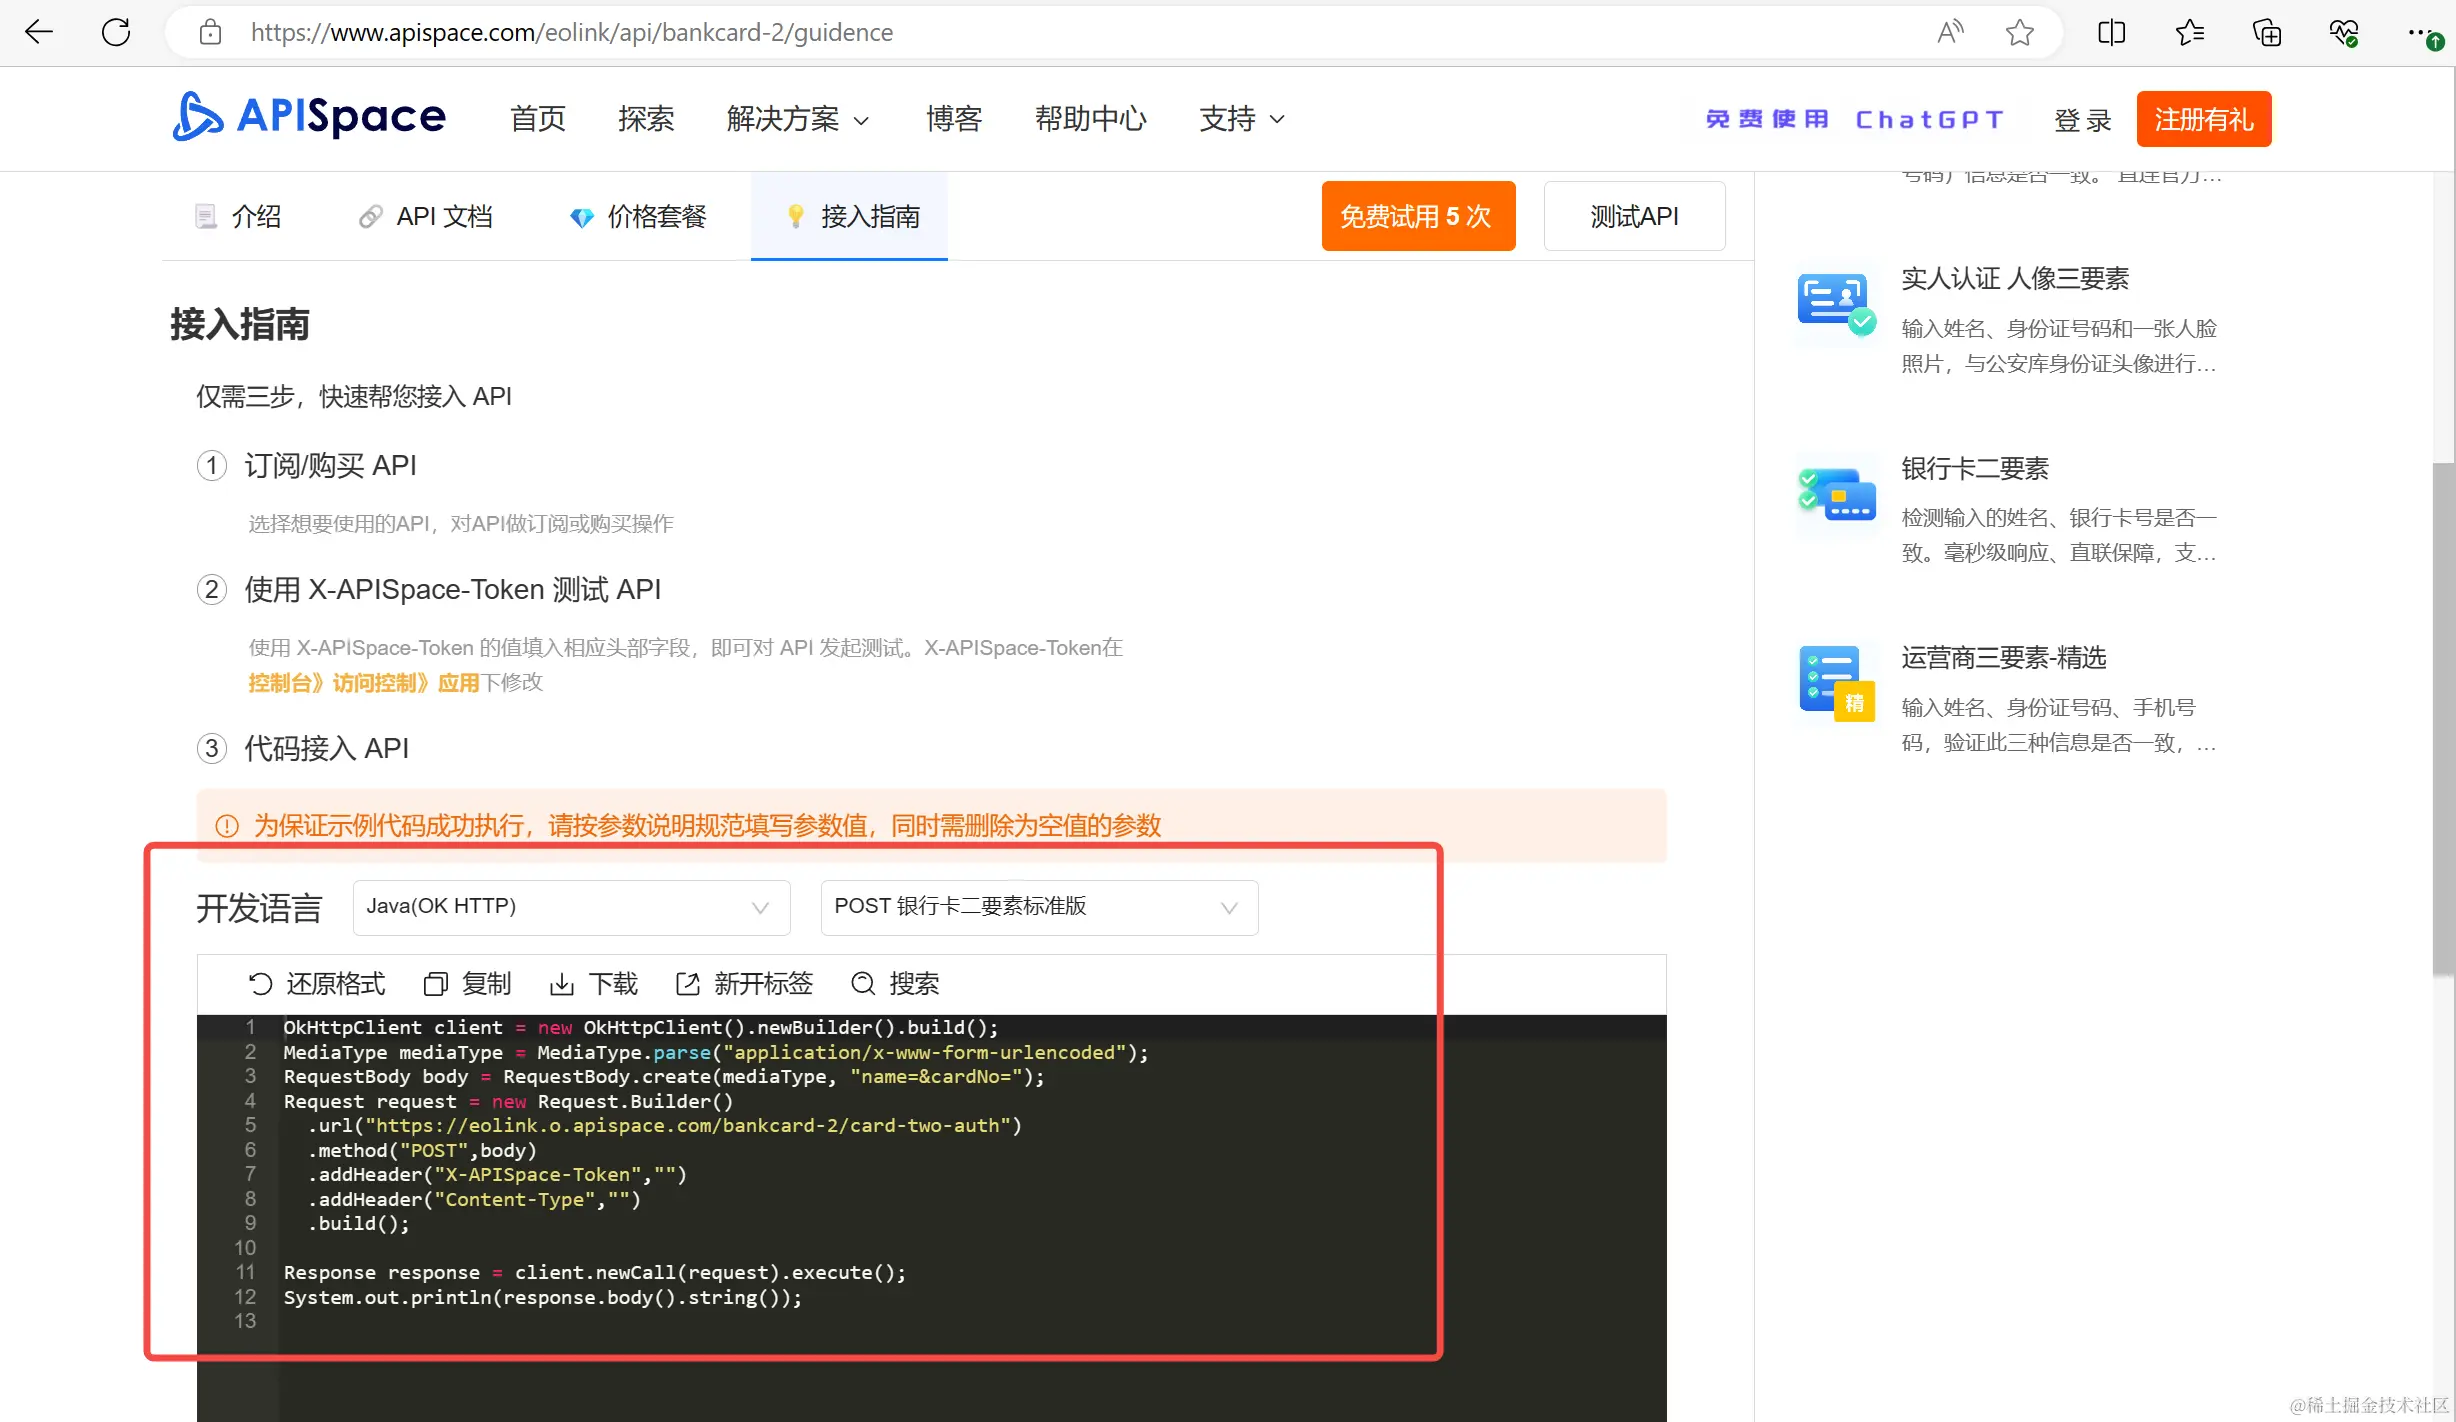This screenshot has height=1422, width=2456.
Task: Expand the POST 银行卡二要素标准版 dropdown
Action: tap(1038, 907)
